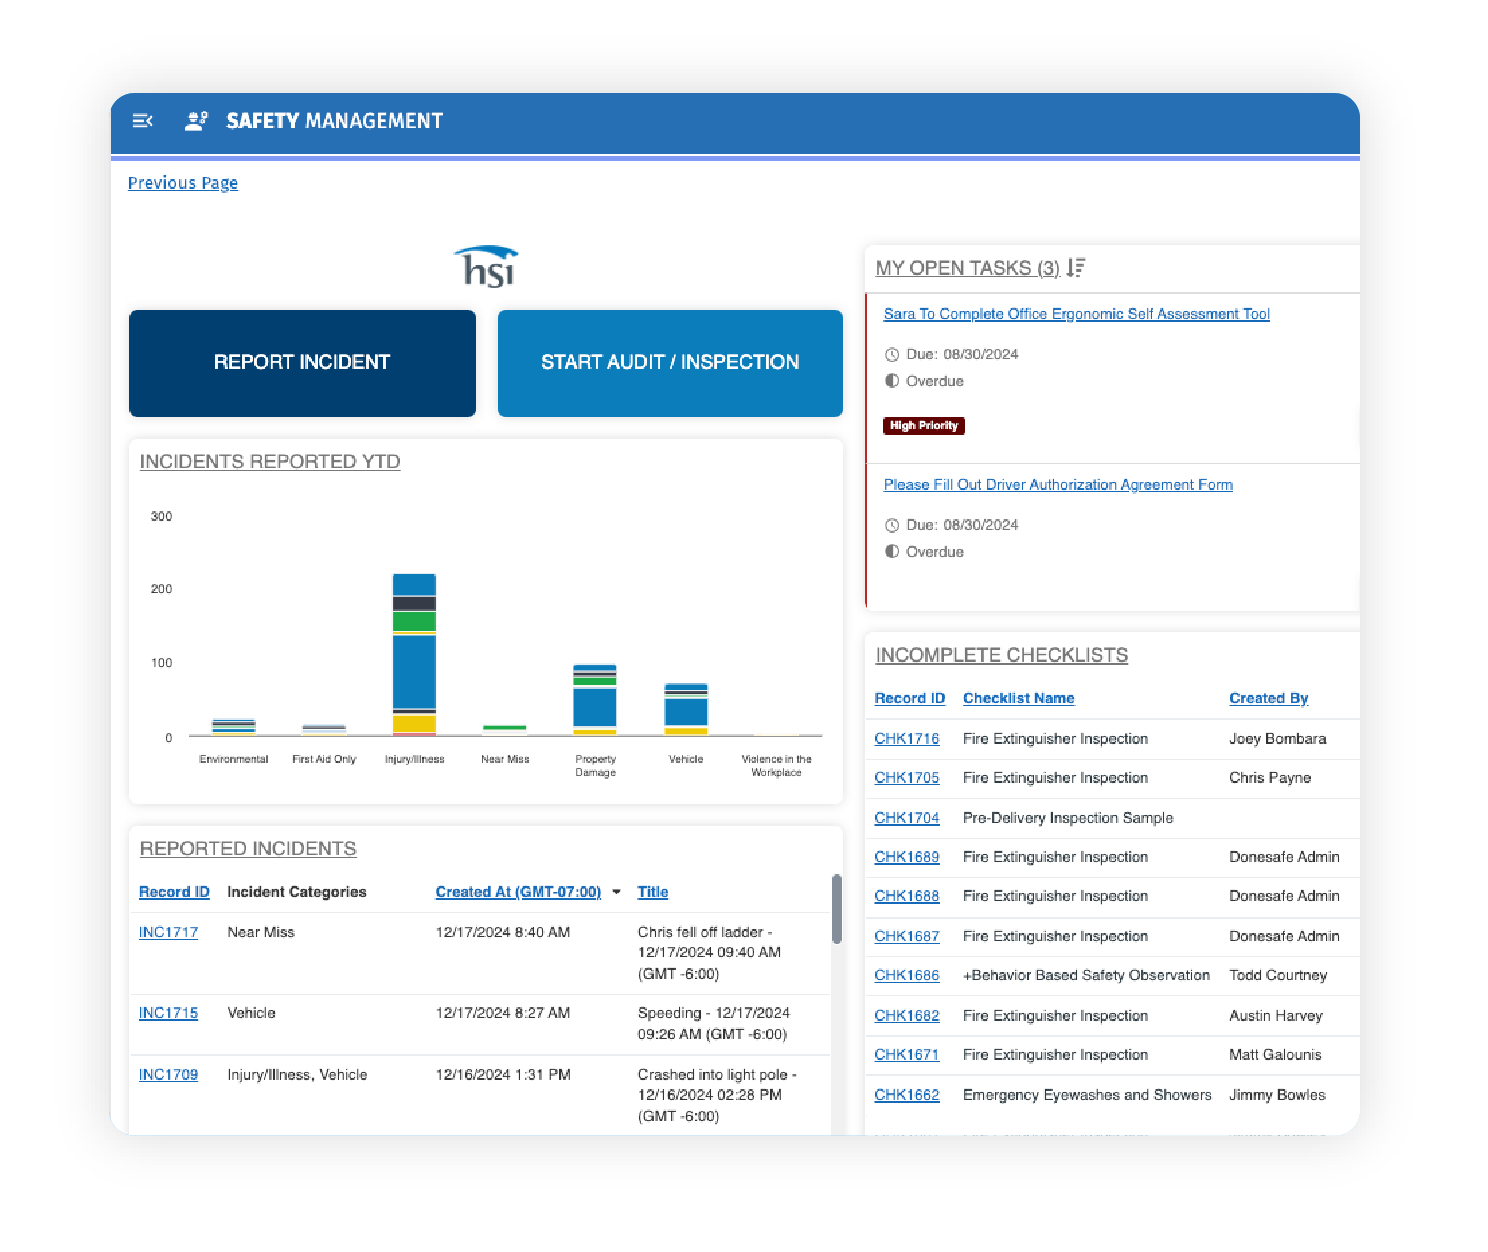Click the Overdue status icon on second task
The image size is (1488, 1252).
pyautogui.click(x=892, y=552)
